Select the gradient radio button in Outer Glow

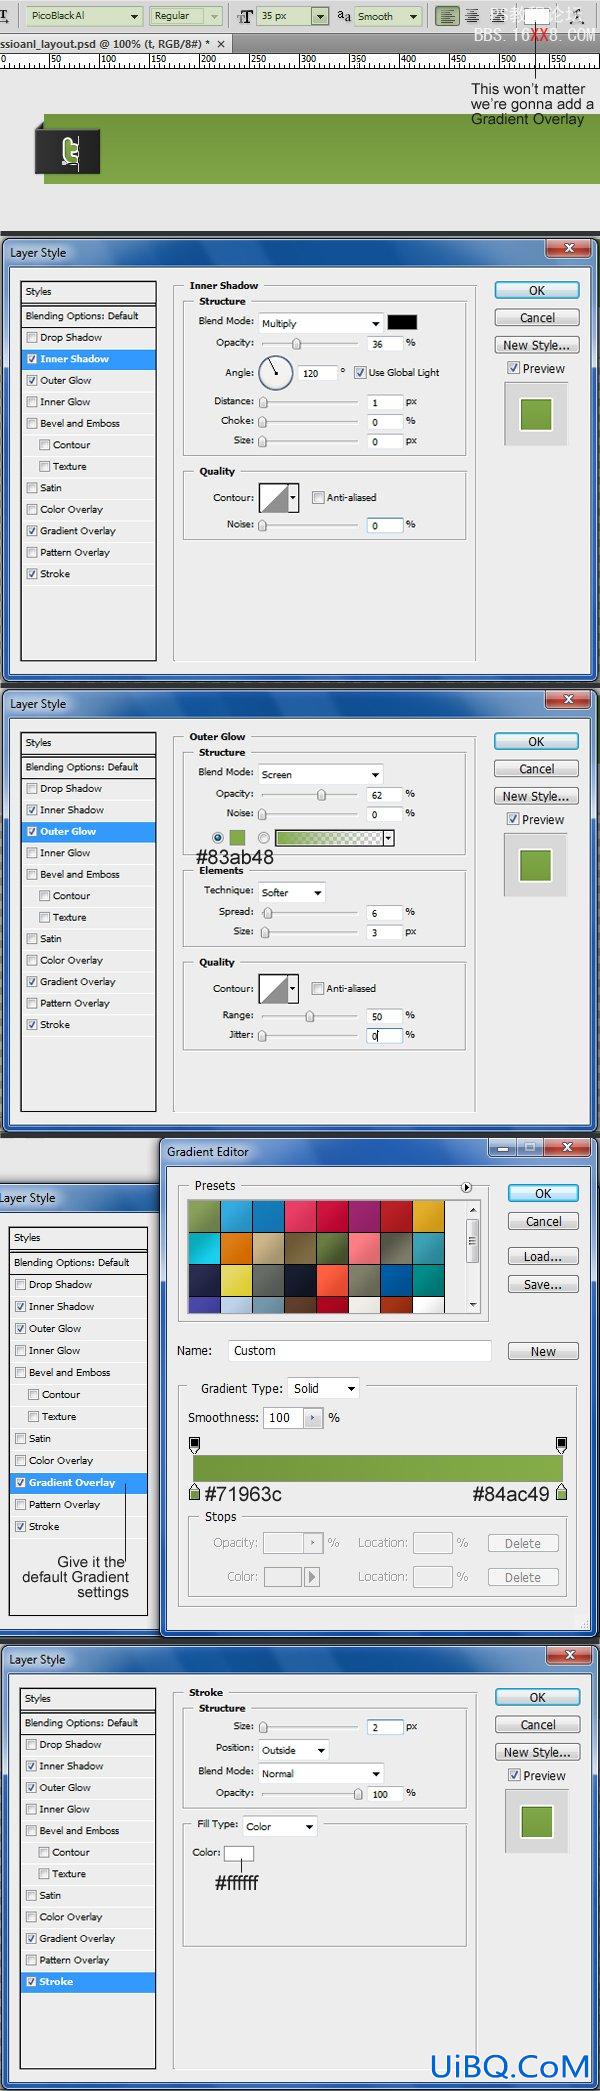pos(263,838)
